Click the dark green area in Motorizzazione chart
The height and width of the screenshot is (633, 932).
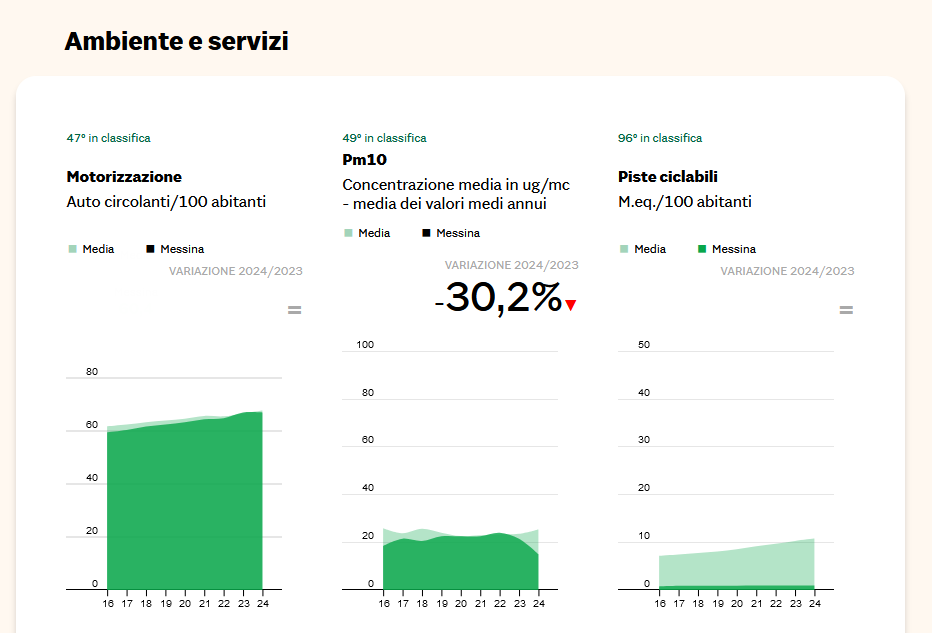tap(185, 510)
